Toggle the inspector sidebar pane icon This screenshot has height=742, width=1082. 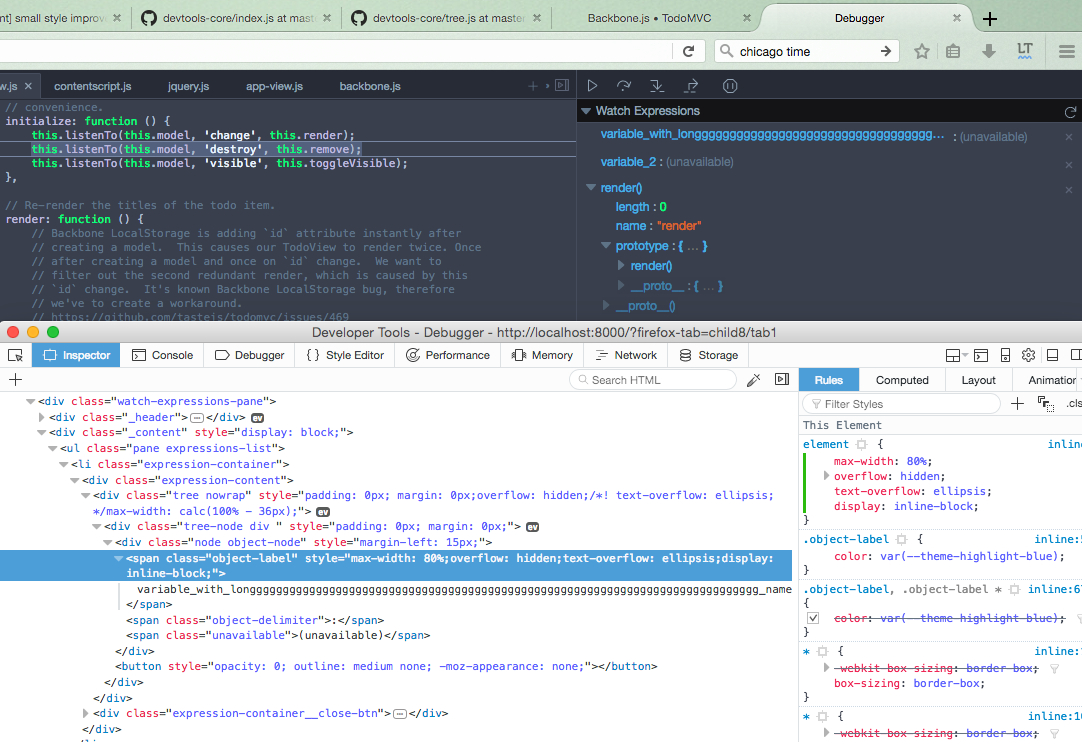(x=782, y=379)
